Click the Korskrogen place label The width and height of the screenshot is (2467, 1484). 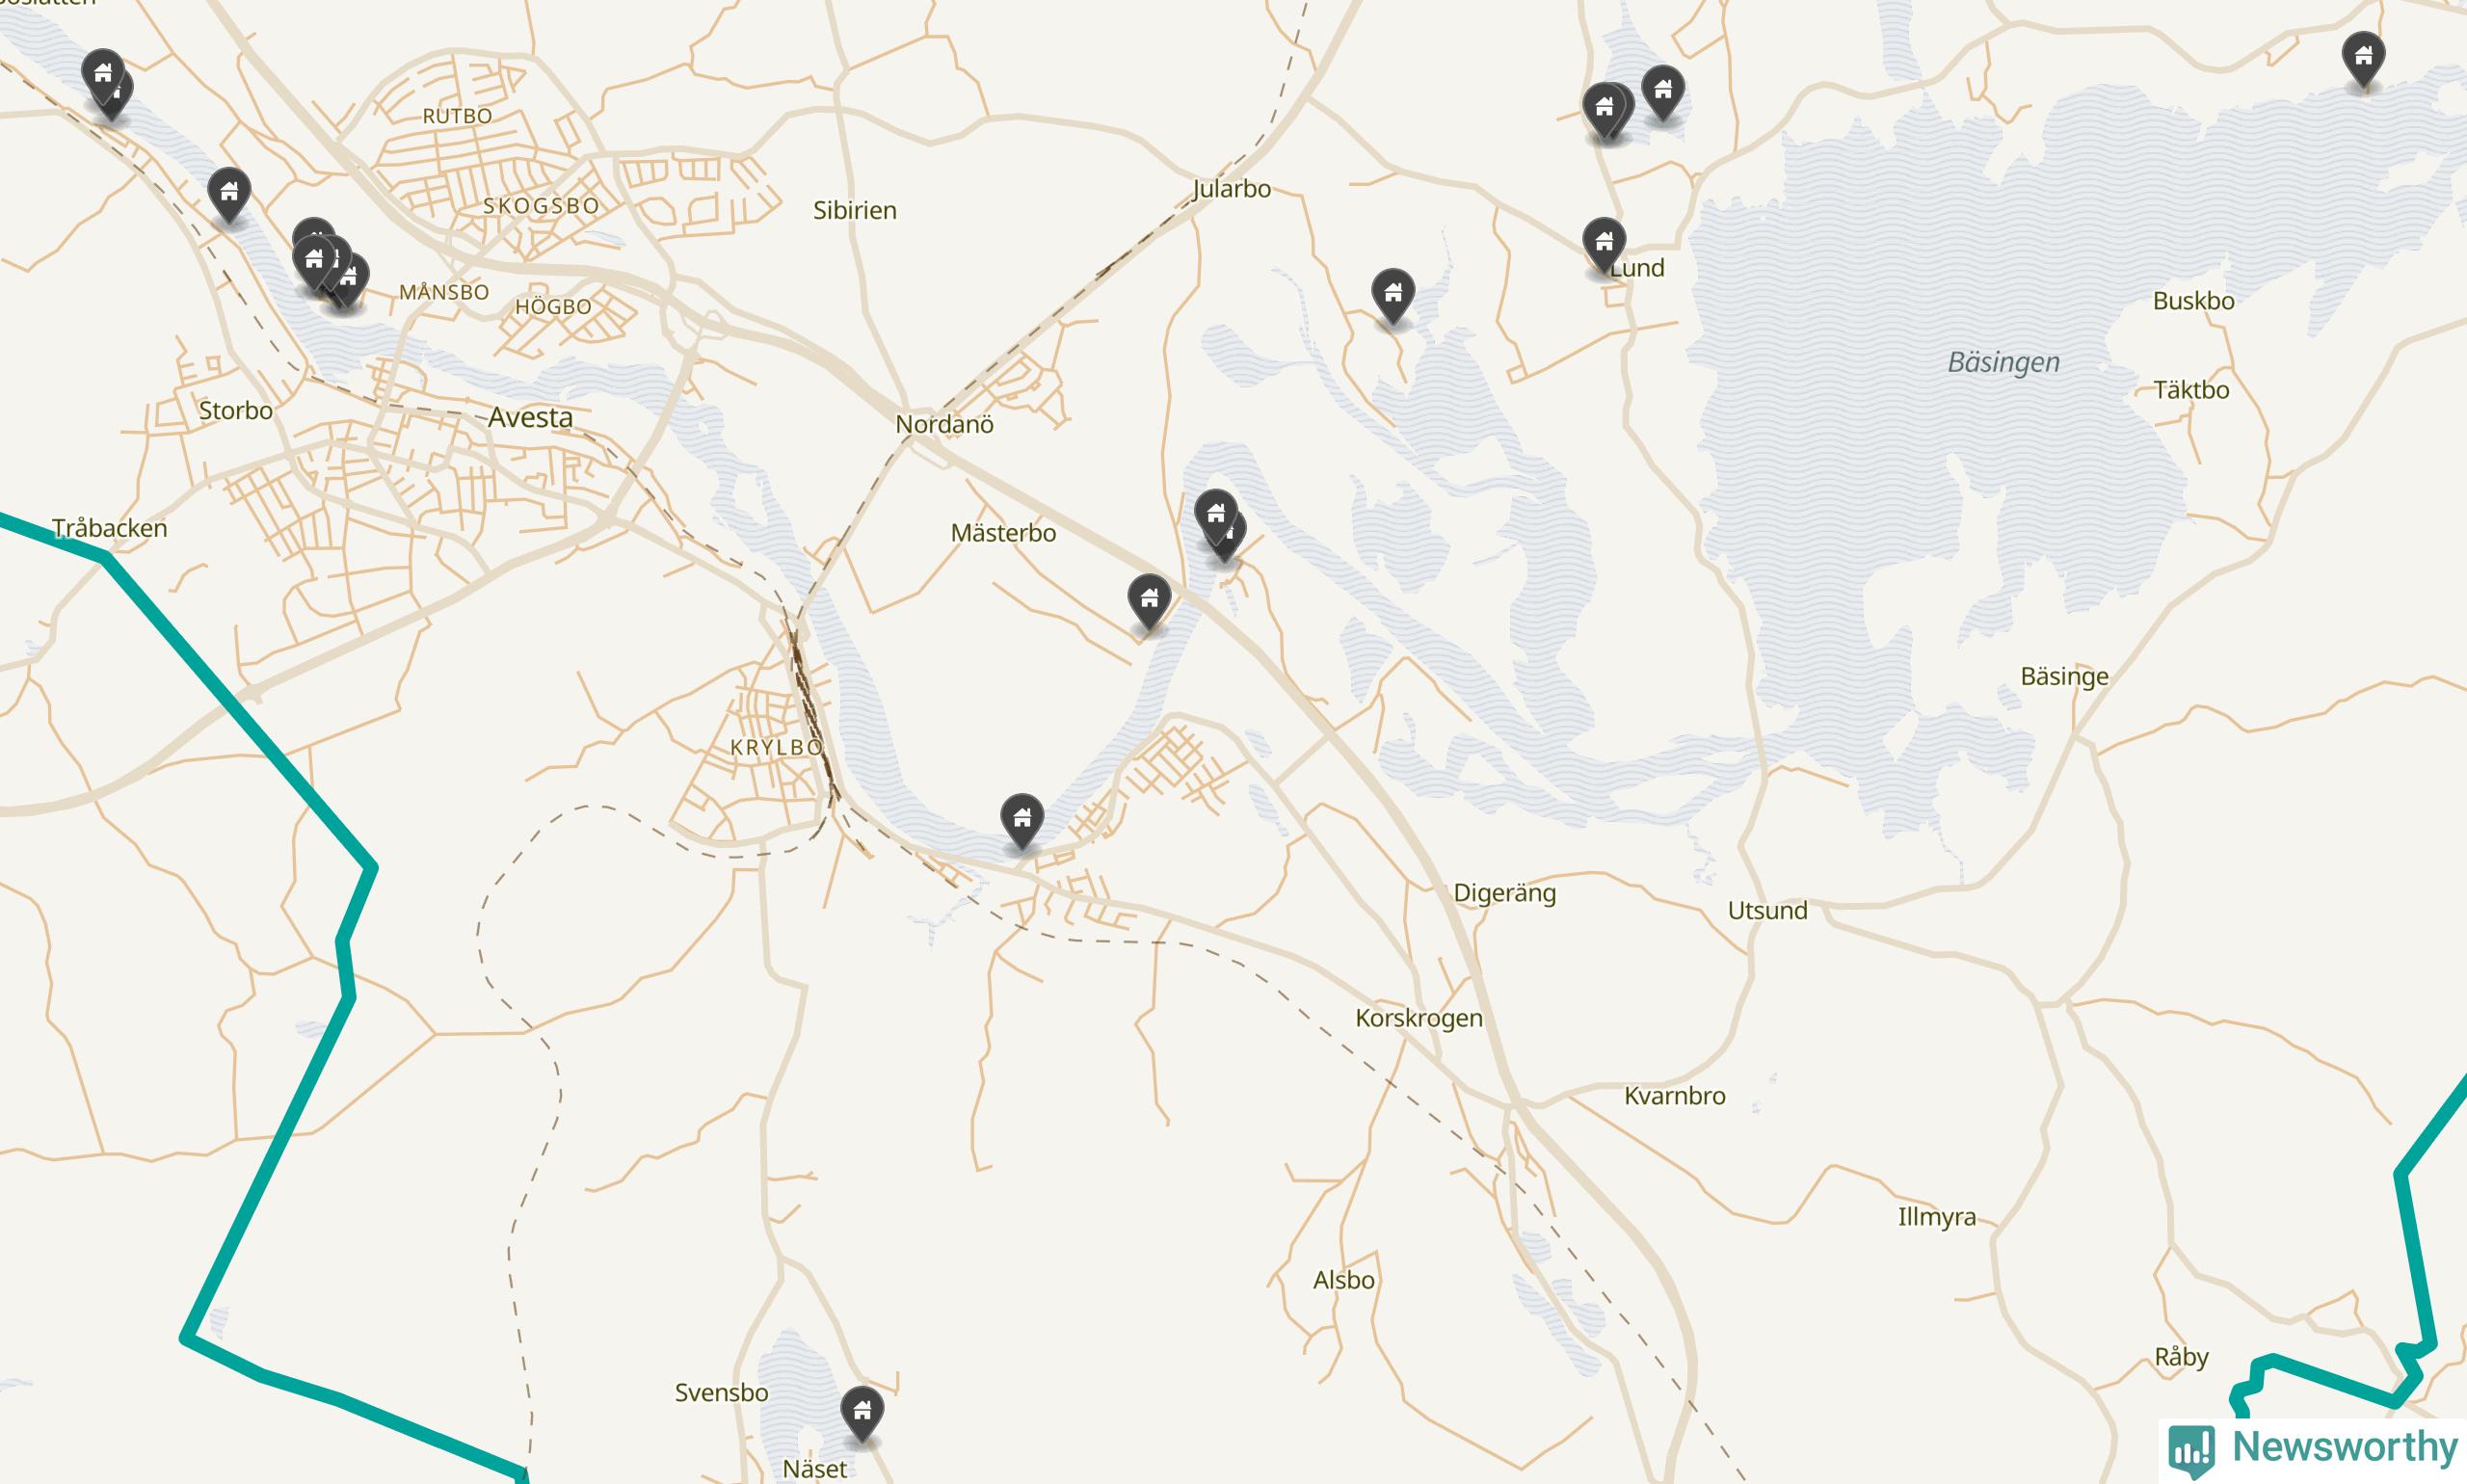[x=1418, y=1018]
